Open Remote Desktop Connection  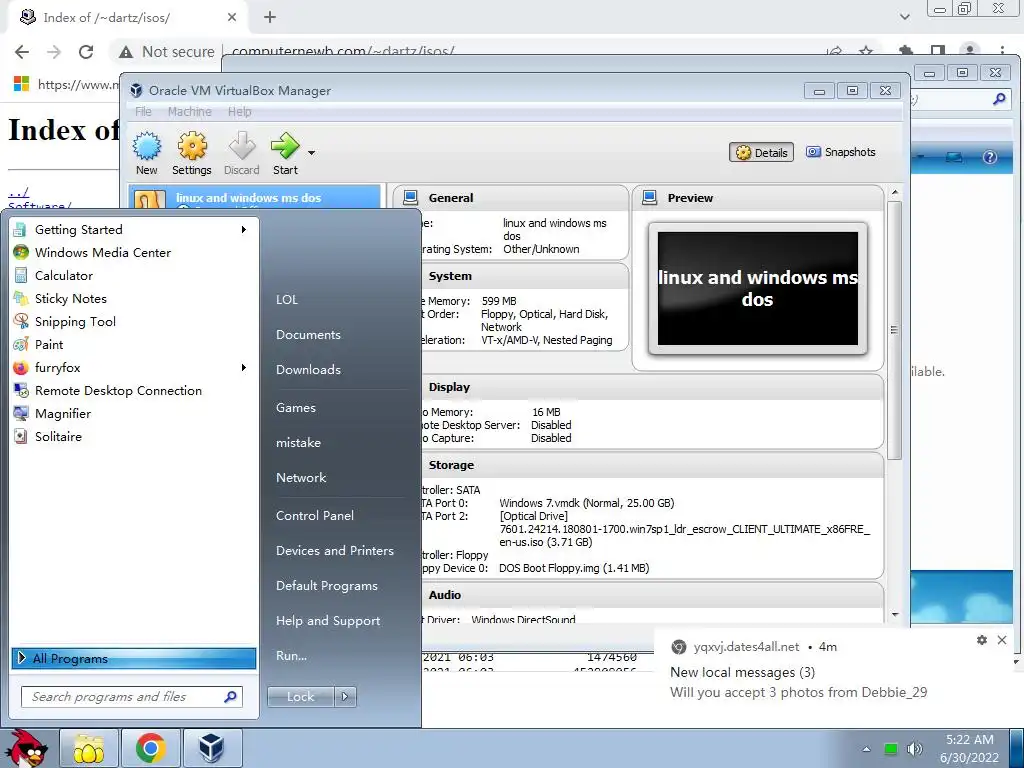(131, 391)
